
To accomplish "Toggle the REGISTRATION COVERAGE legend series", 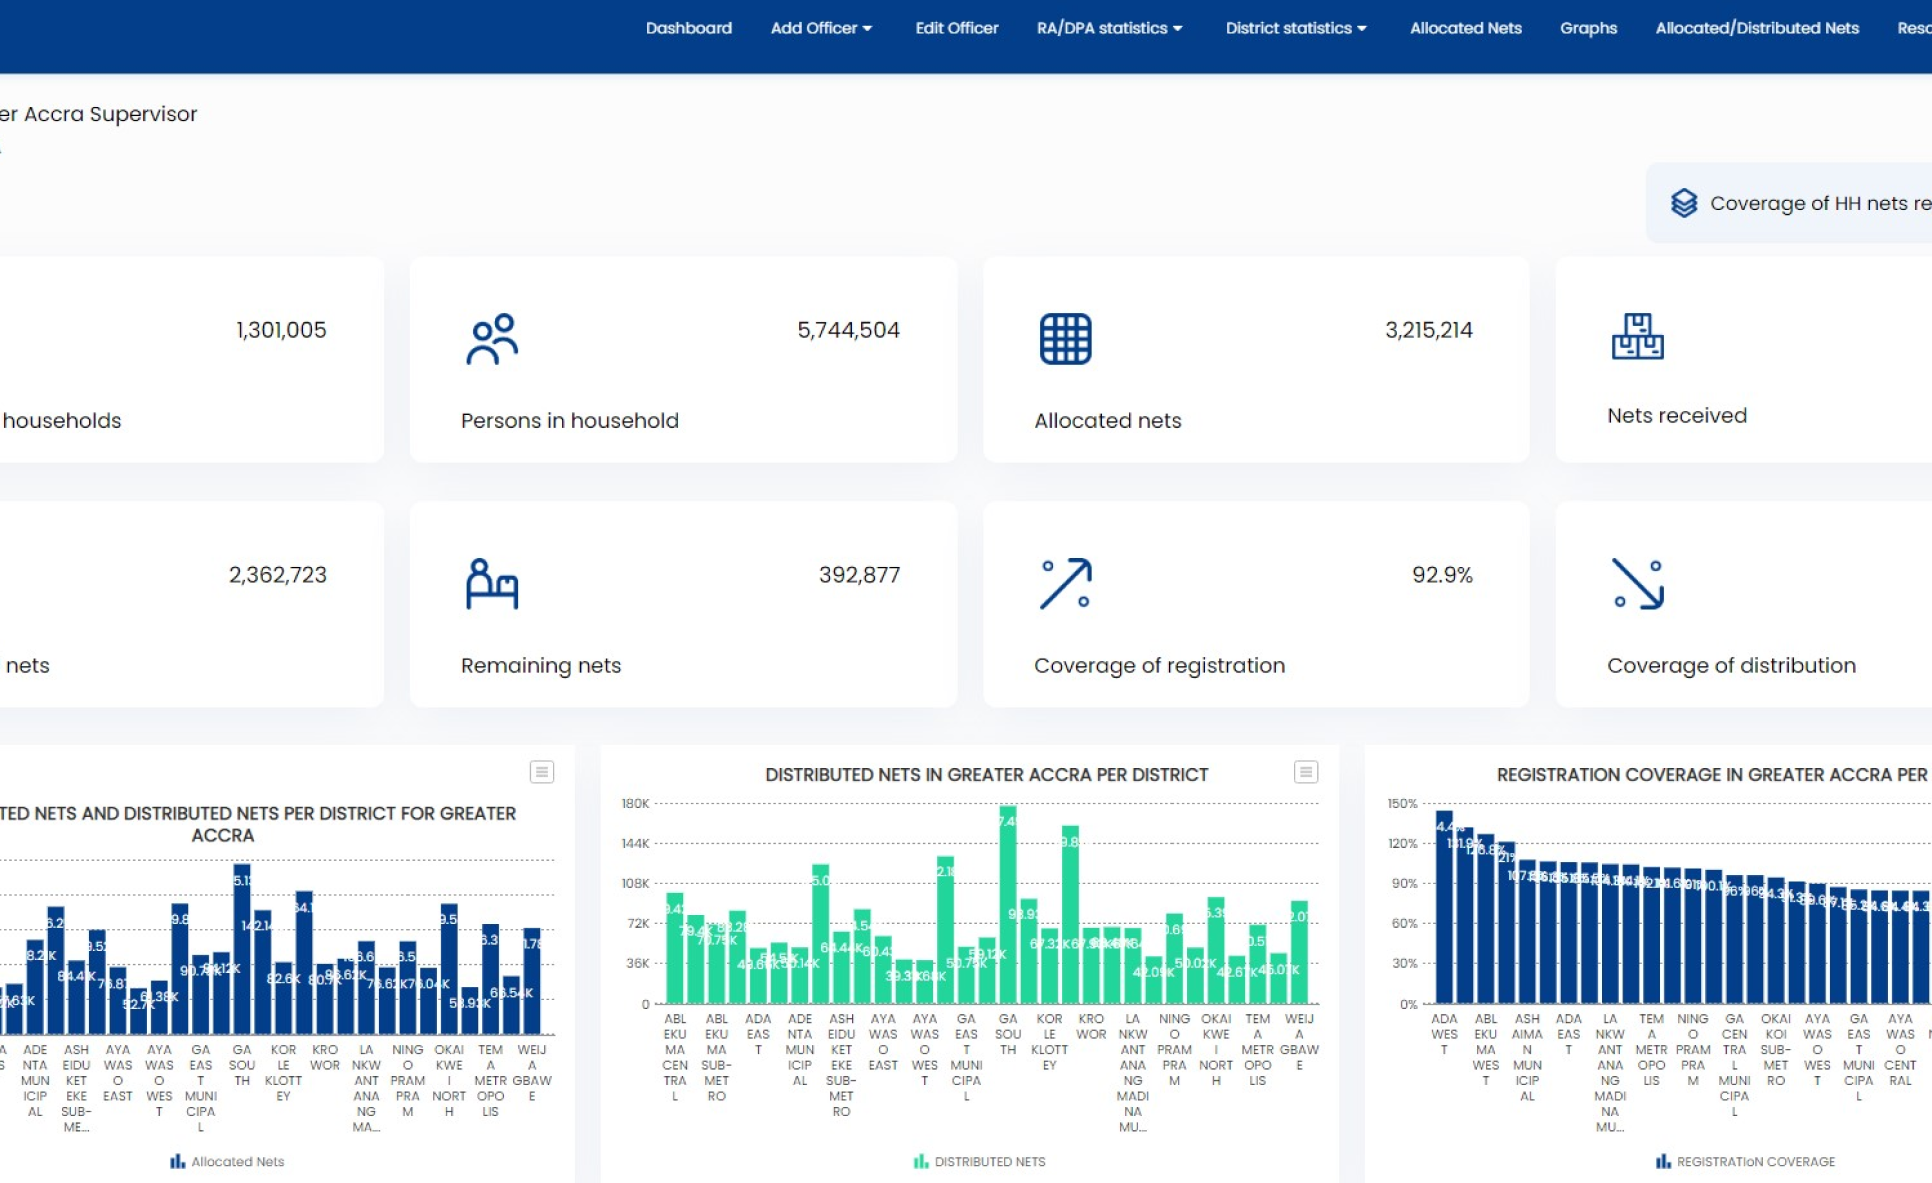I will [1745, 1161].
